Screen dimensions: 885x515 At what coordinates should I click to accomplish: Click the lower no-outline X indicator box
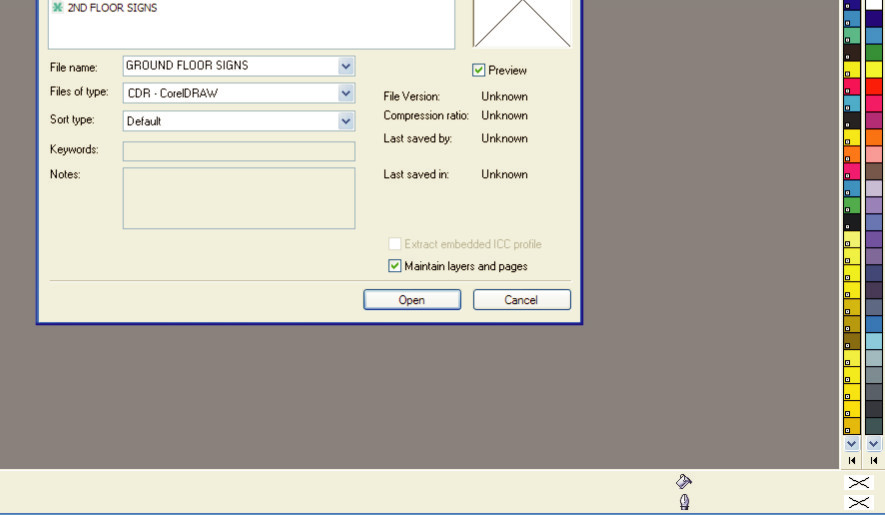[858, 502]
